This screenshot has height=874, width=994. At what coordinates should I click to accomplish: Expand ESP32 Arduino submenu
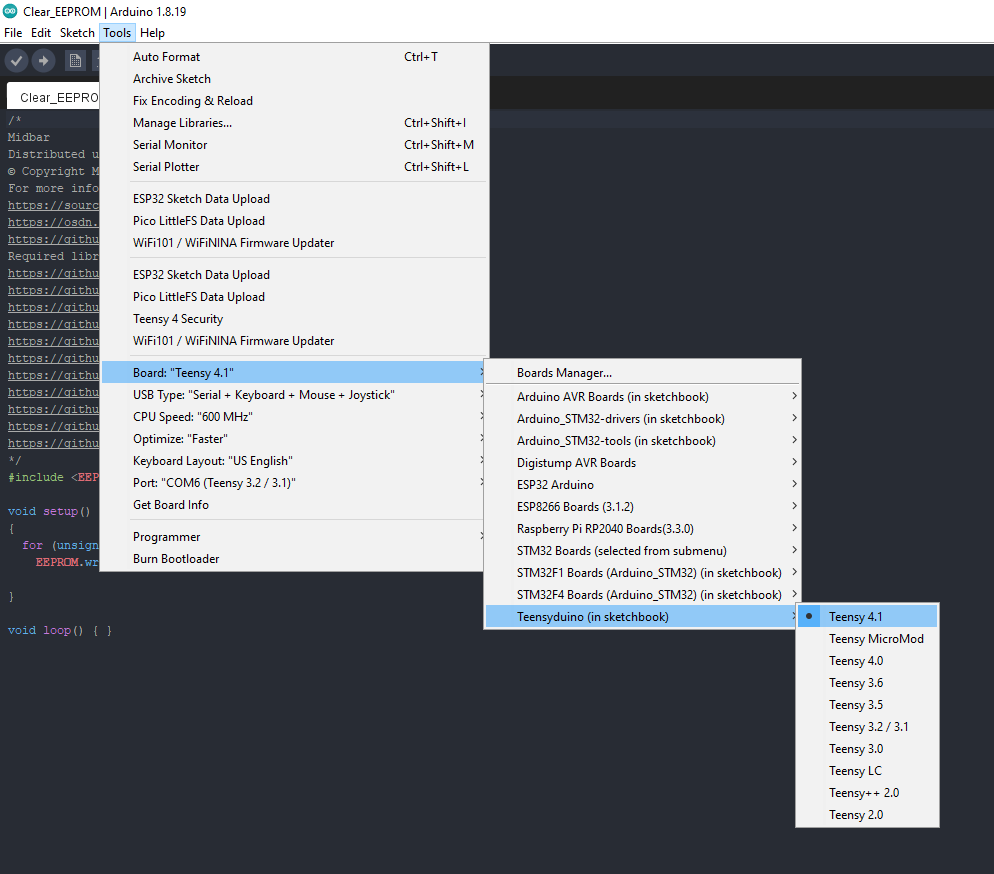tap(642, 485)
